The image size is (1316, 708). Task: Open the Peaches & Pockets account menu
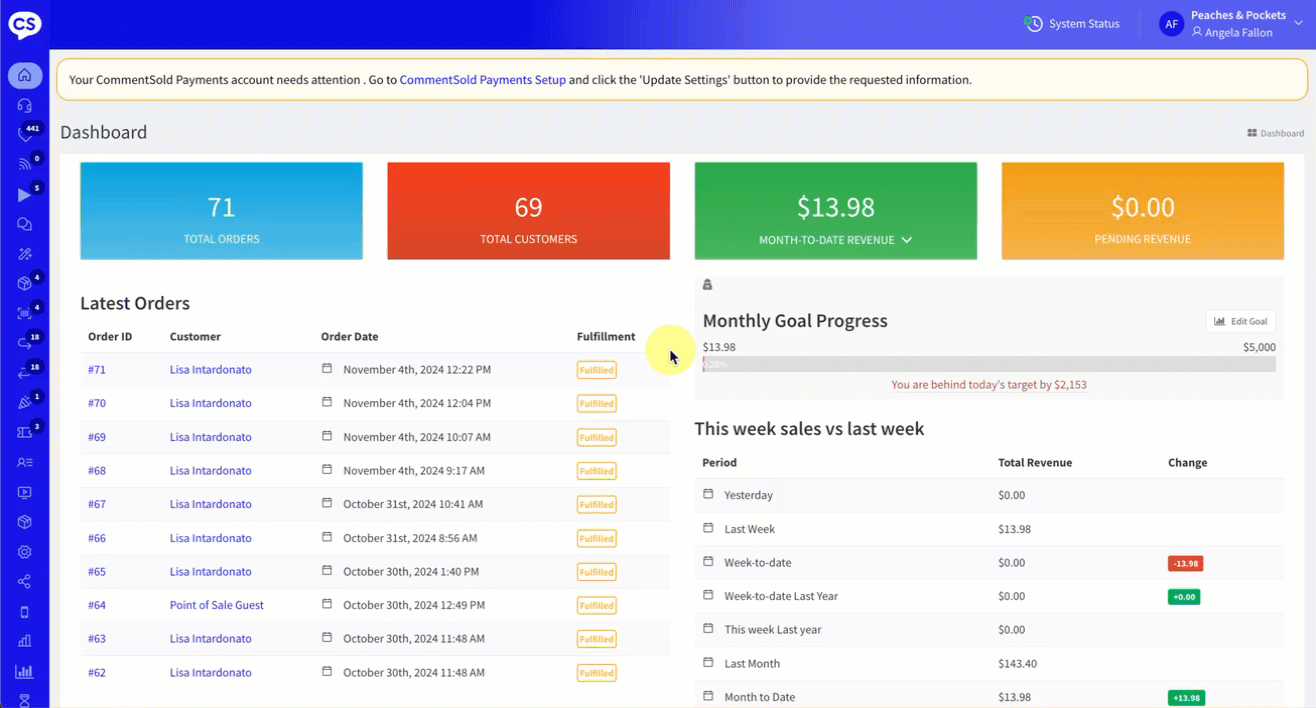(1232, 24)
